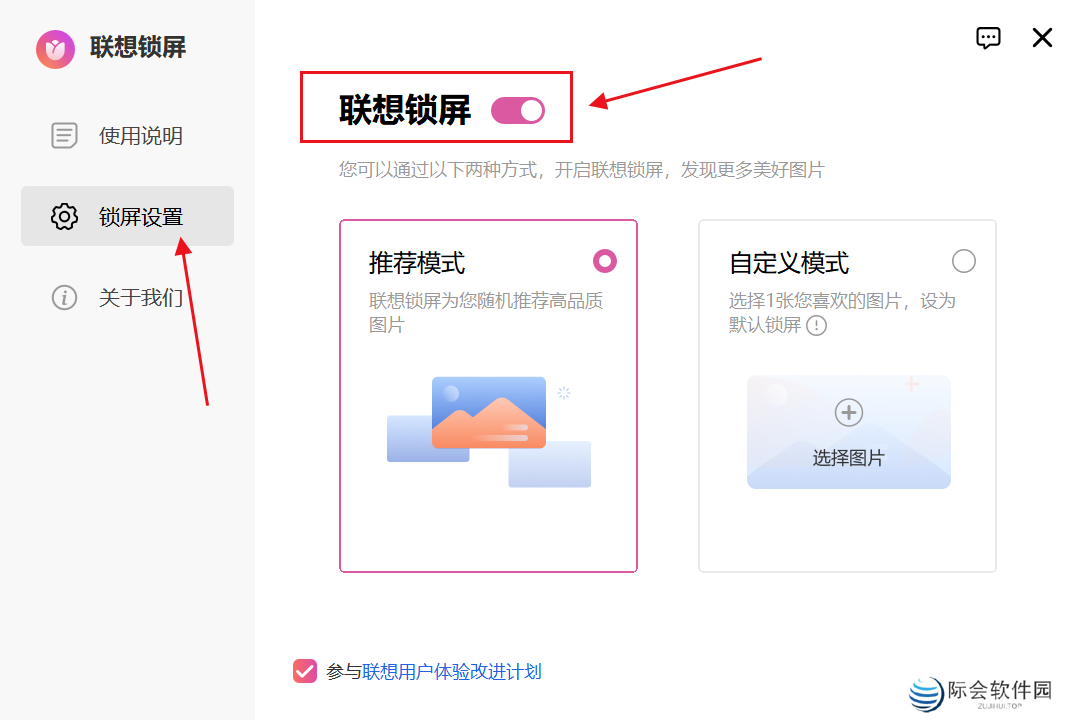This screenshot has height=720, width=1080.
Task: Select the 推荐模式 radio button
Action: pos(604,261)
